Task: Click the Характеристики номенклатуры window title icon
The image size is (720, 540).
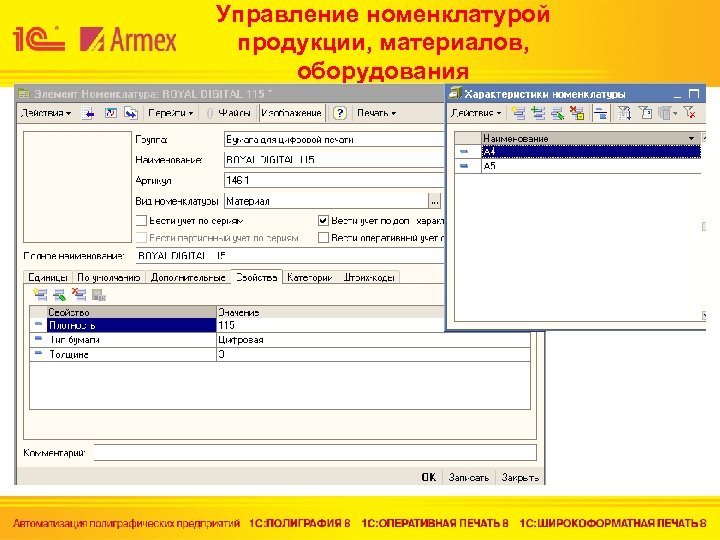Action: (455, 93)
